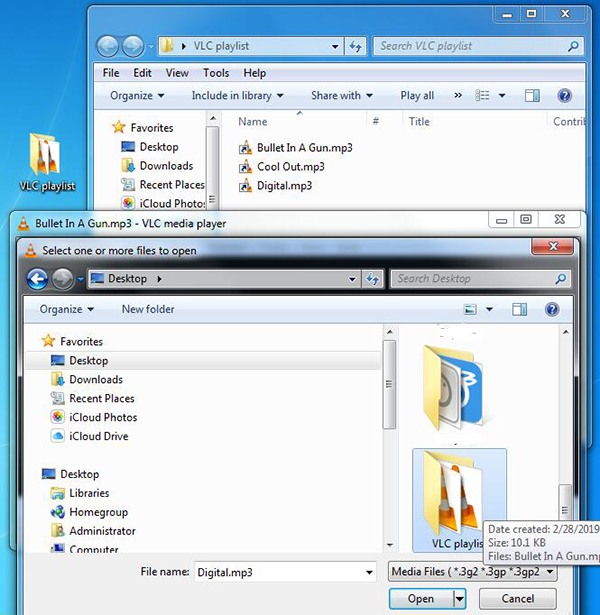Click Back arrow in VLC playlist Explorer window
600x615 pixels.
(x=108, y=46)
